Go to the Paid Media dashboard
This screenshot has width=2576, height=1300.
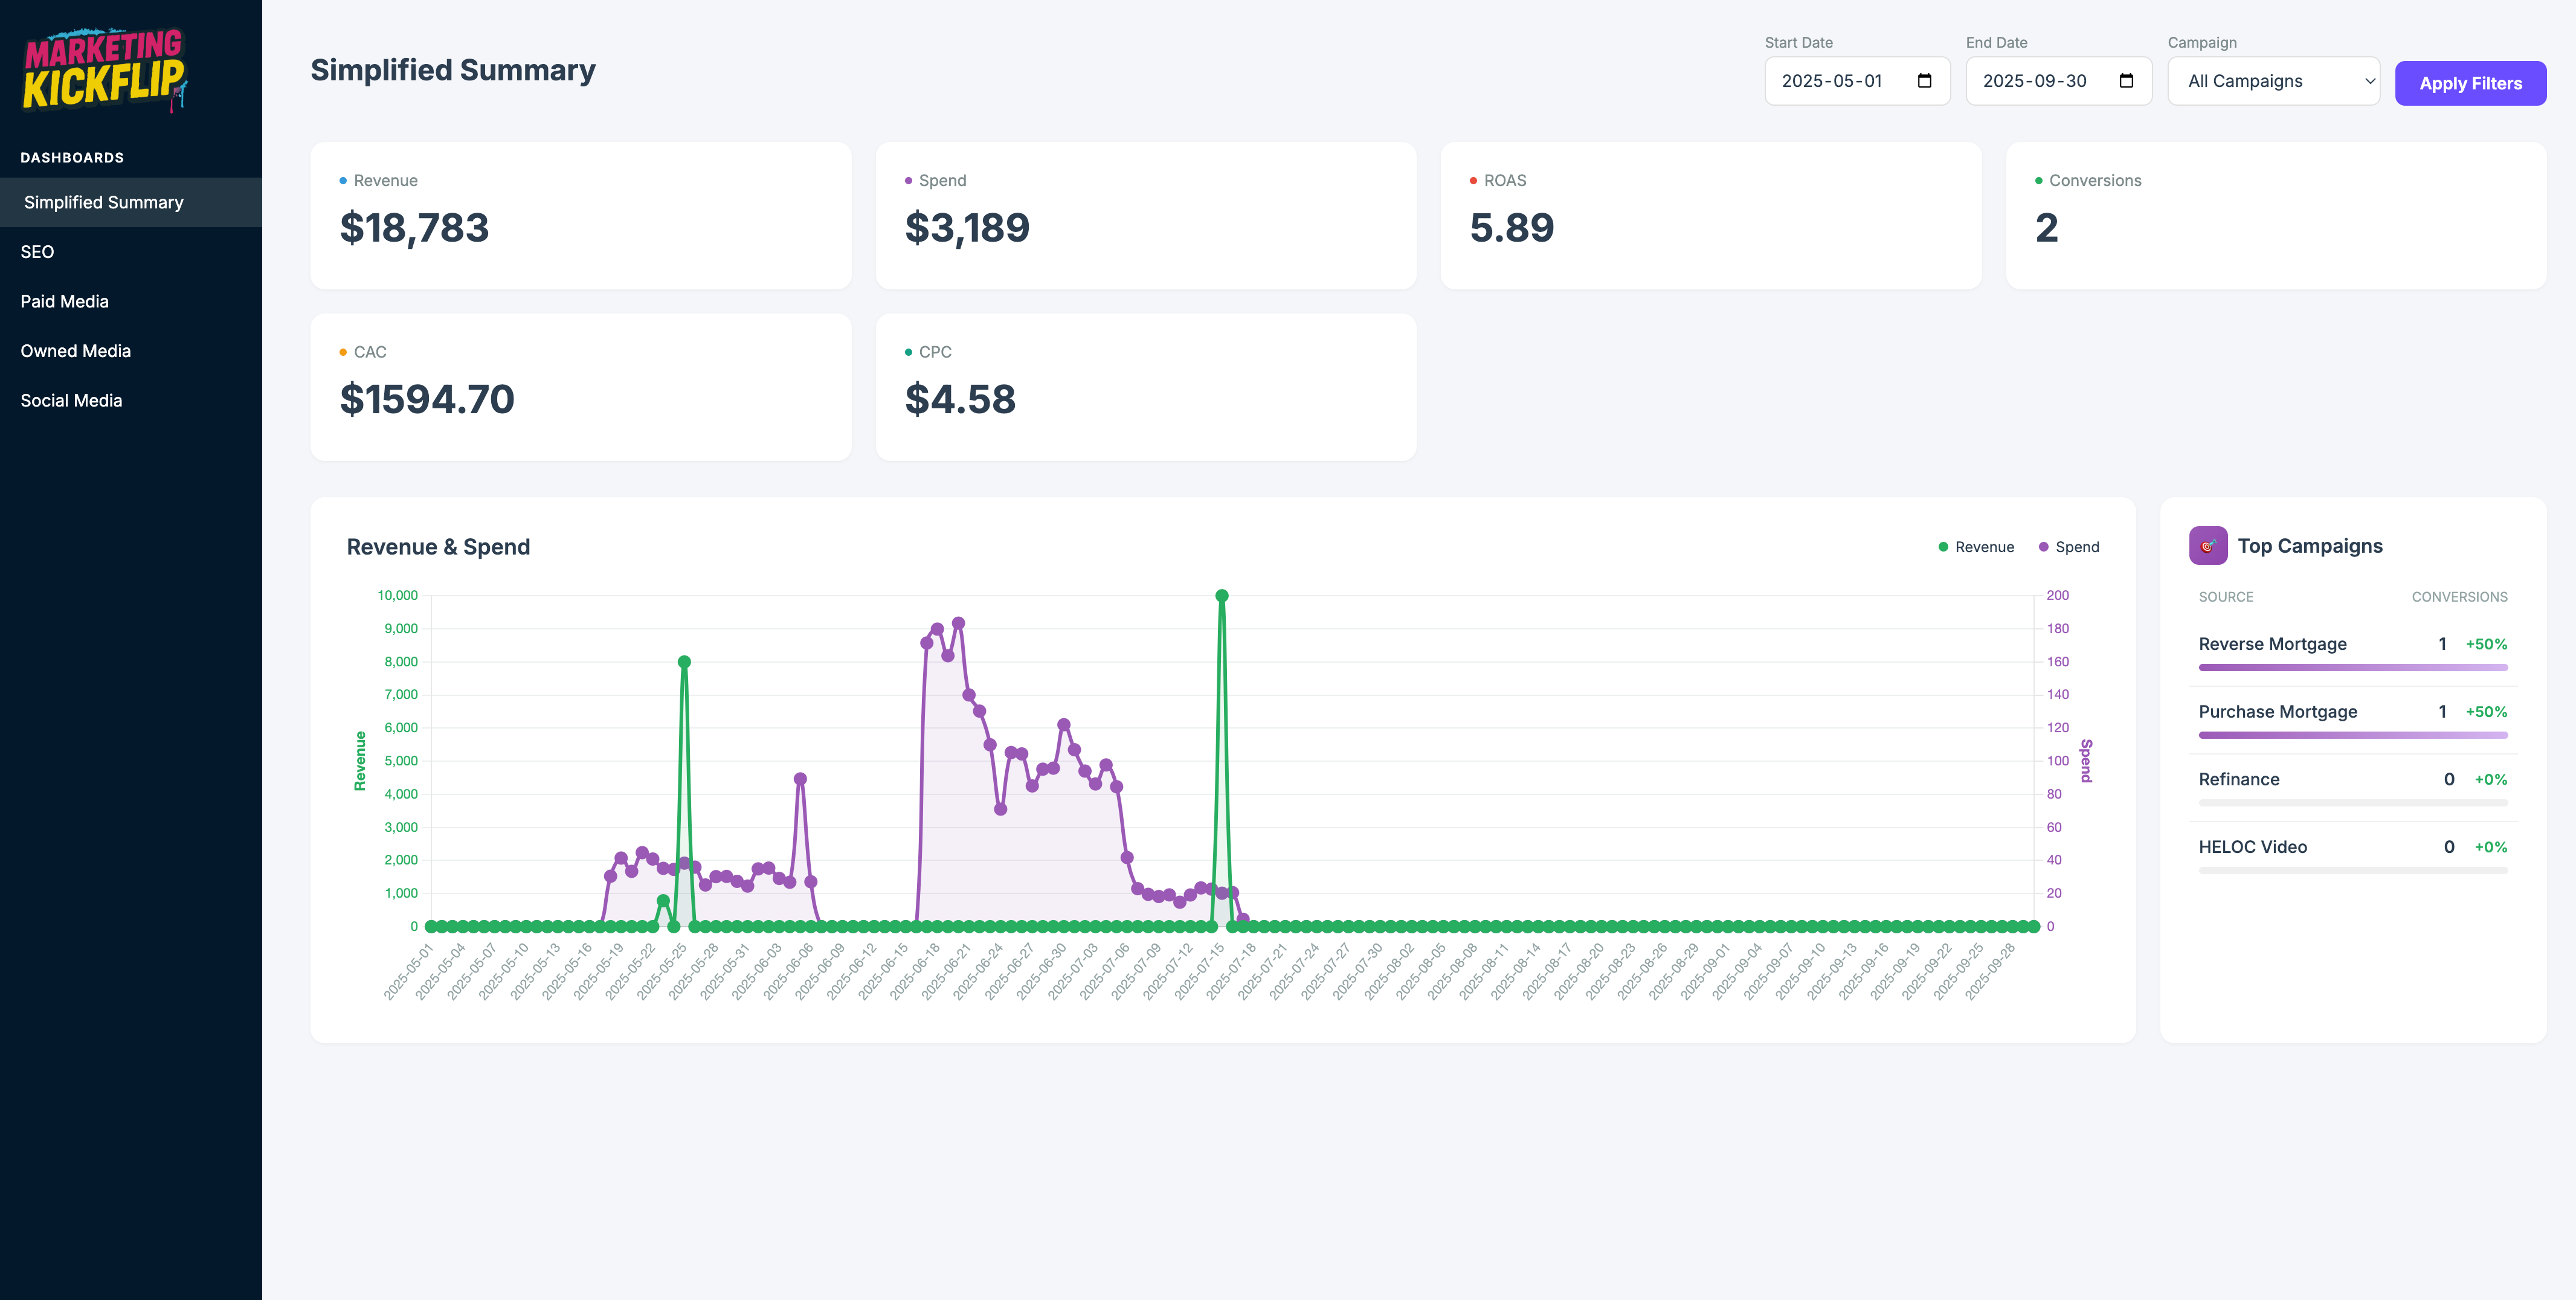pyautogui.click(x=64, y=301)
